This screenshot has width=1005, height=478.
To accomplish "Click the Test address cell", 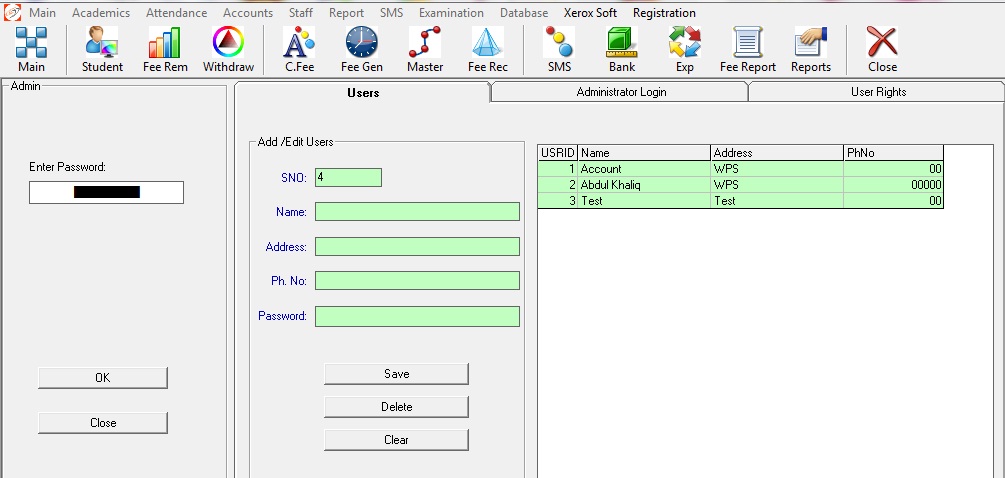I will [777, 201].
